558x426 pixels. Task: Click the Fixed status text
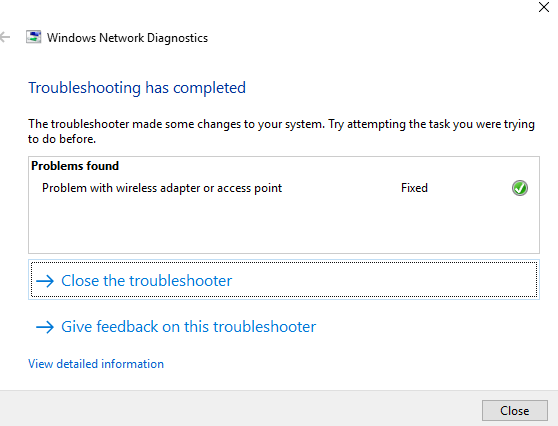[x=414, y=188]
